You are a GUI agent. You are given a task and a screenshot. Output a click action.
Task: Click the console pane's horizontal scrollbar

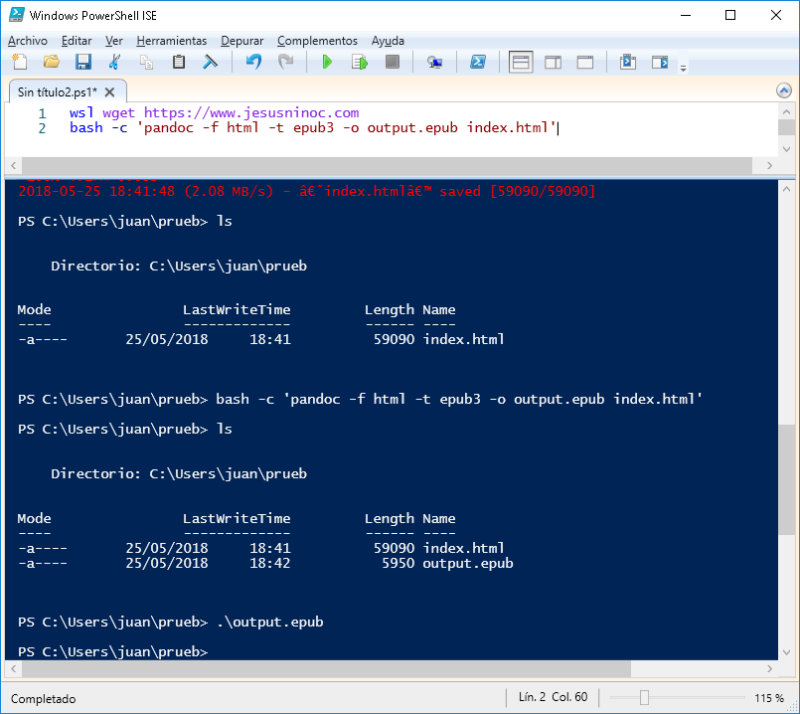click(x=300, y=668)
